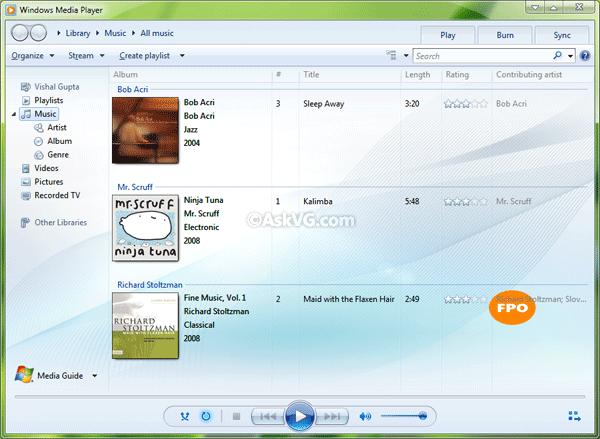Click the Next track button

(331, 416)
